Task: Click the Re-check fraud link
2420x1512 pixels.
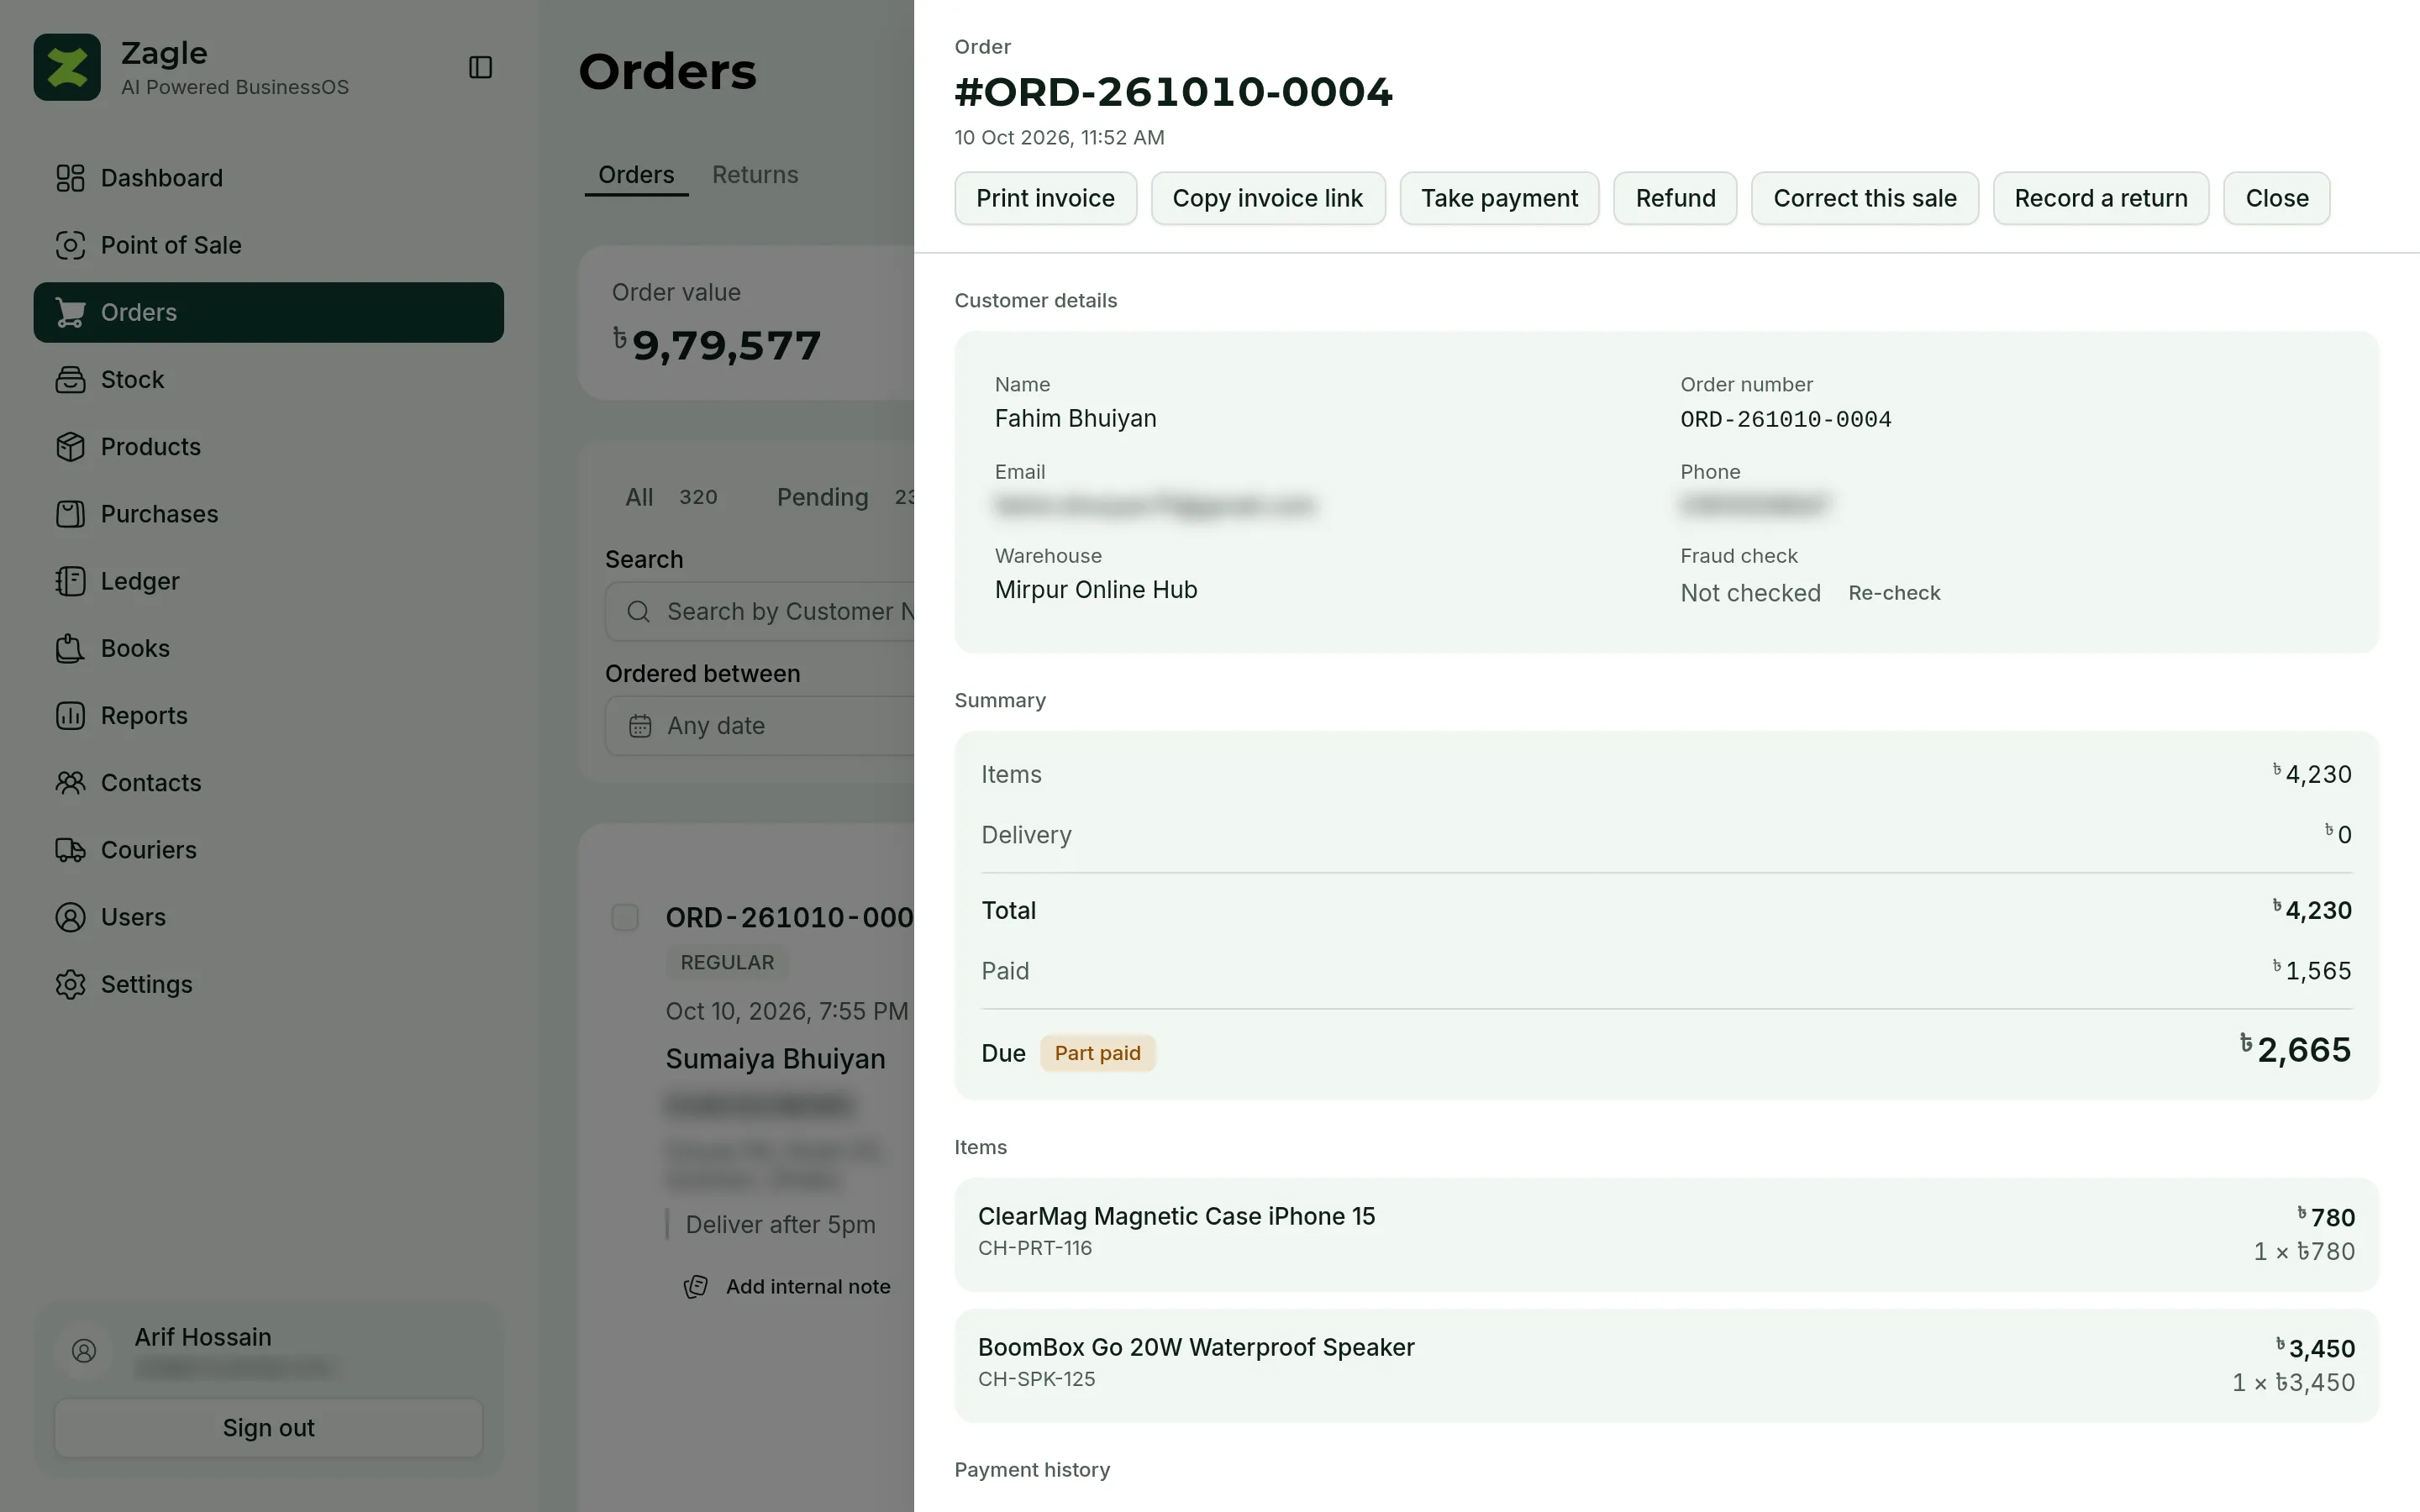Action: [1894, 593]
